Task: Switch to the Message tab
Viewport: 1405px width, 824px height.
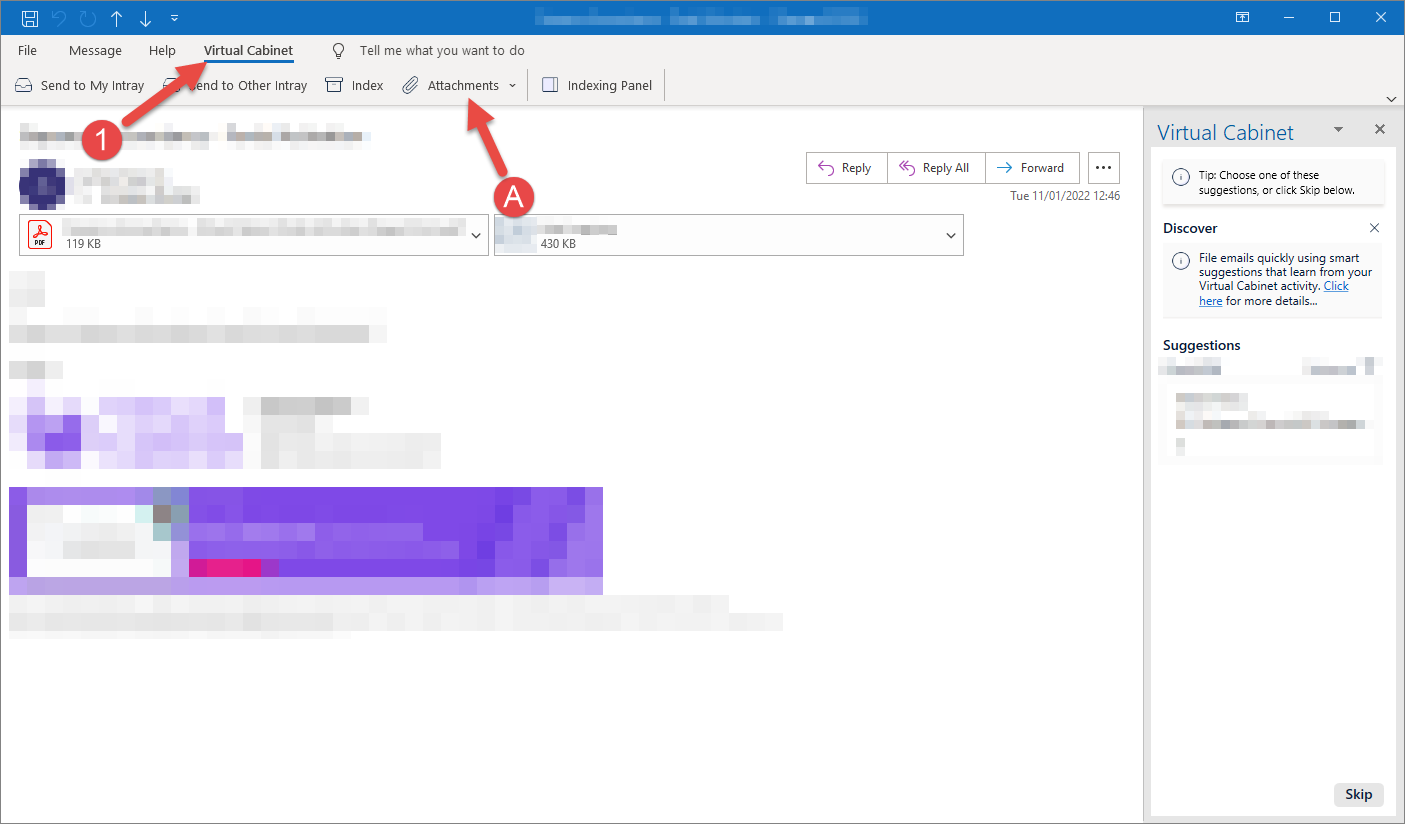Action: (95, 50)
